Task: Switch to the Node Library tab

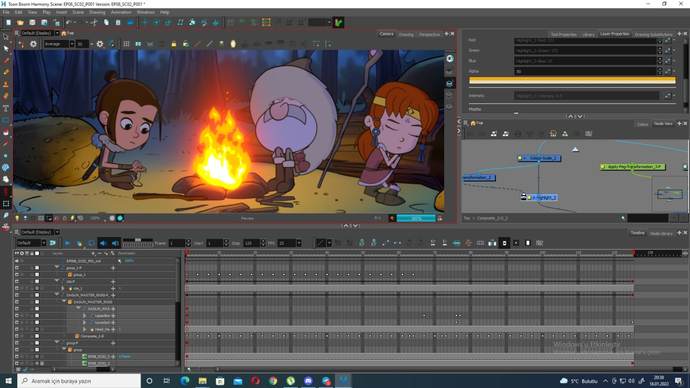Action: 661,233
